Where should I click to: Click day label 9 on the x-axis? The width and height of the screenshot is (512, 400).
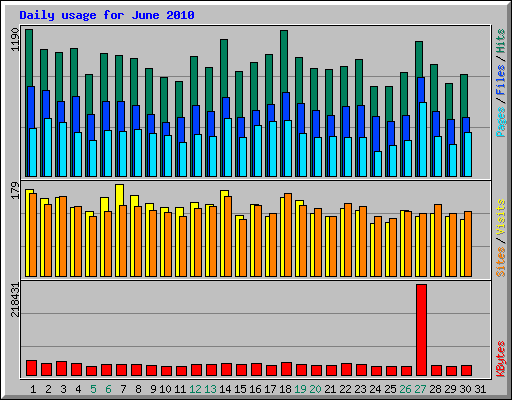pyautogui.click(x=153, y=389)
